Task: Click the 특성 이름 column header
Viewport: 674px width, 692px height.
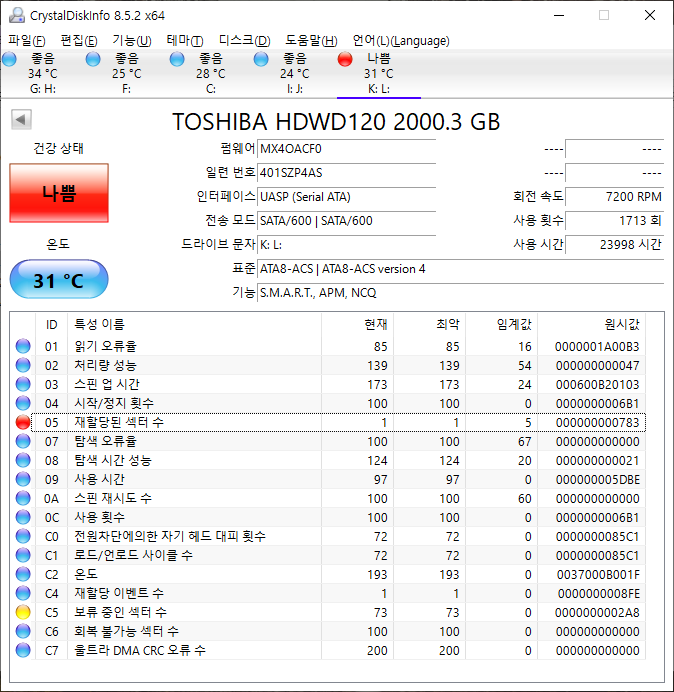Action: 194,324
